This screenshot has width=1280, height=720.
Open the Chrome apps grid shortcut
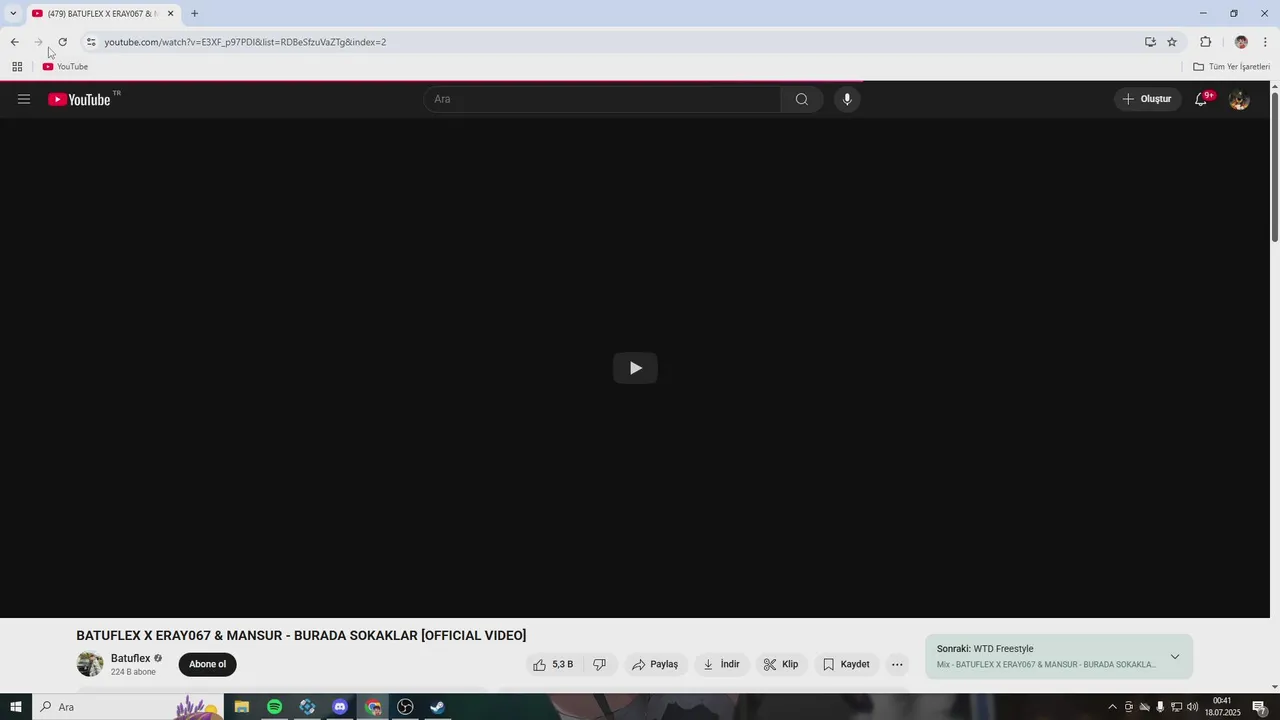pyautogui.click(x=17, y=67)
